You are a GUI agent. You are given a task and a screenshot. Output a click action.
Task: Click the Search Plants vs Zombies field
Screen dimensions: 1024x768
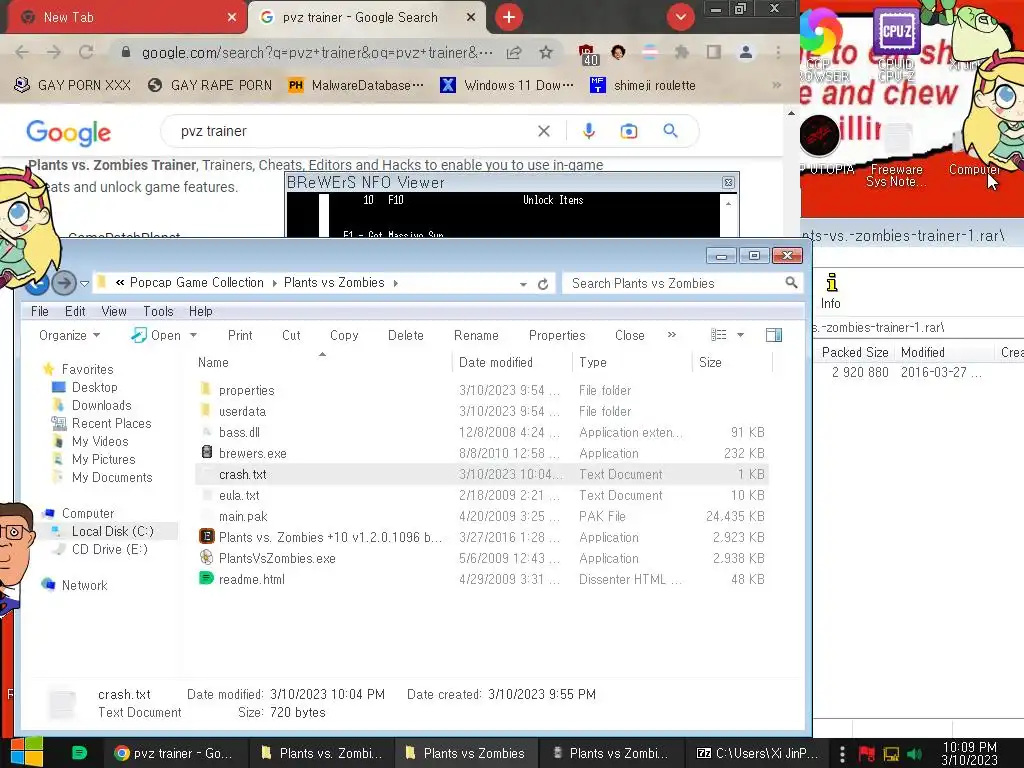coord(682,283)
